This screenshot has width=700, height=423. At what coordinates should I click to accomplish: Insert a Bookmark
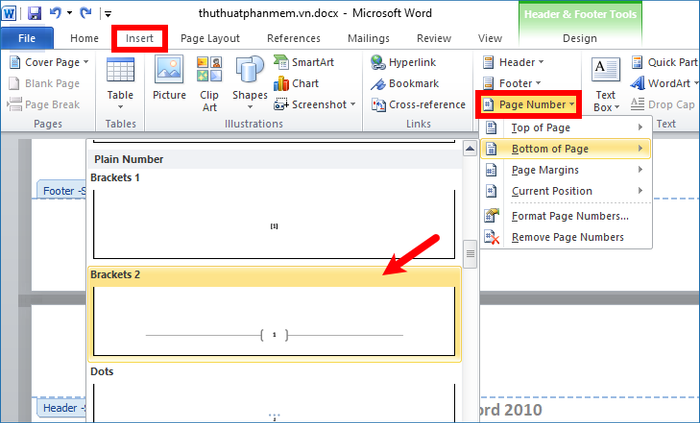pyautogui.click(x=405, y=83)
